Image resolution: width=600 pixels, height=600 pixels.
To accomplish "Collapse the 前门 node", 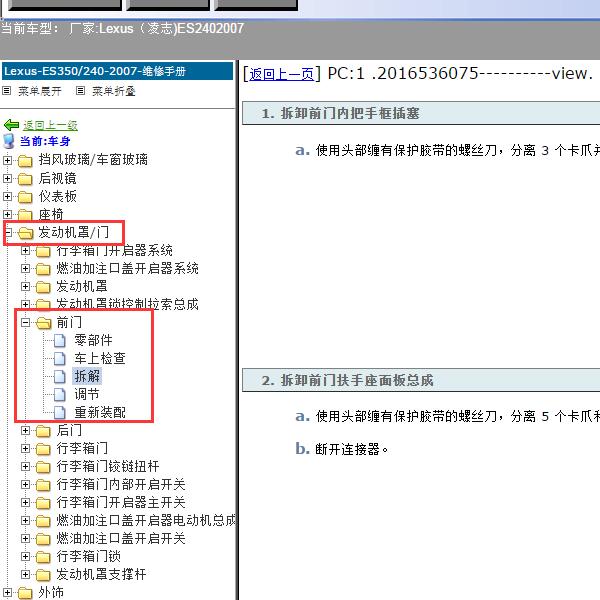I will coord(25,322).
